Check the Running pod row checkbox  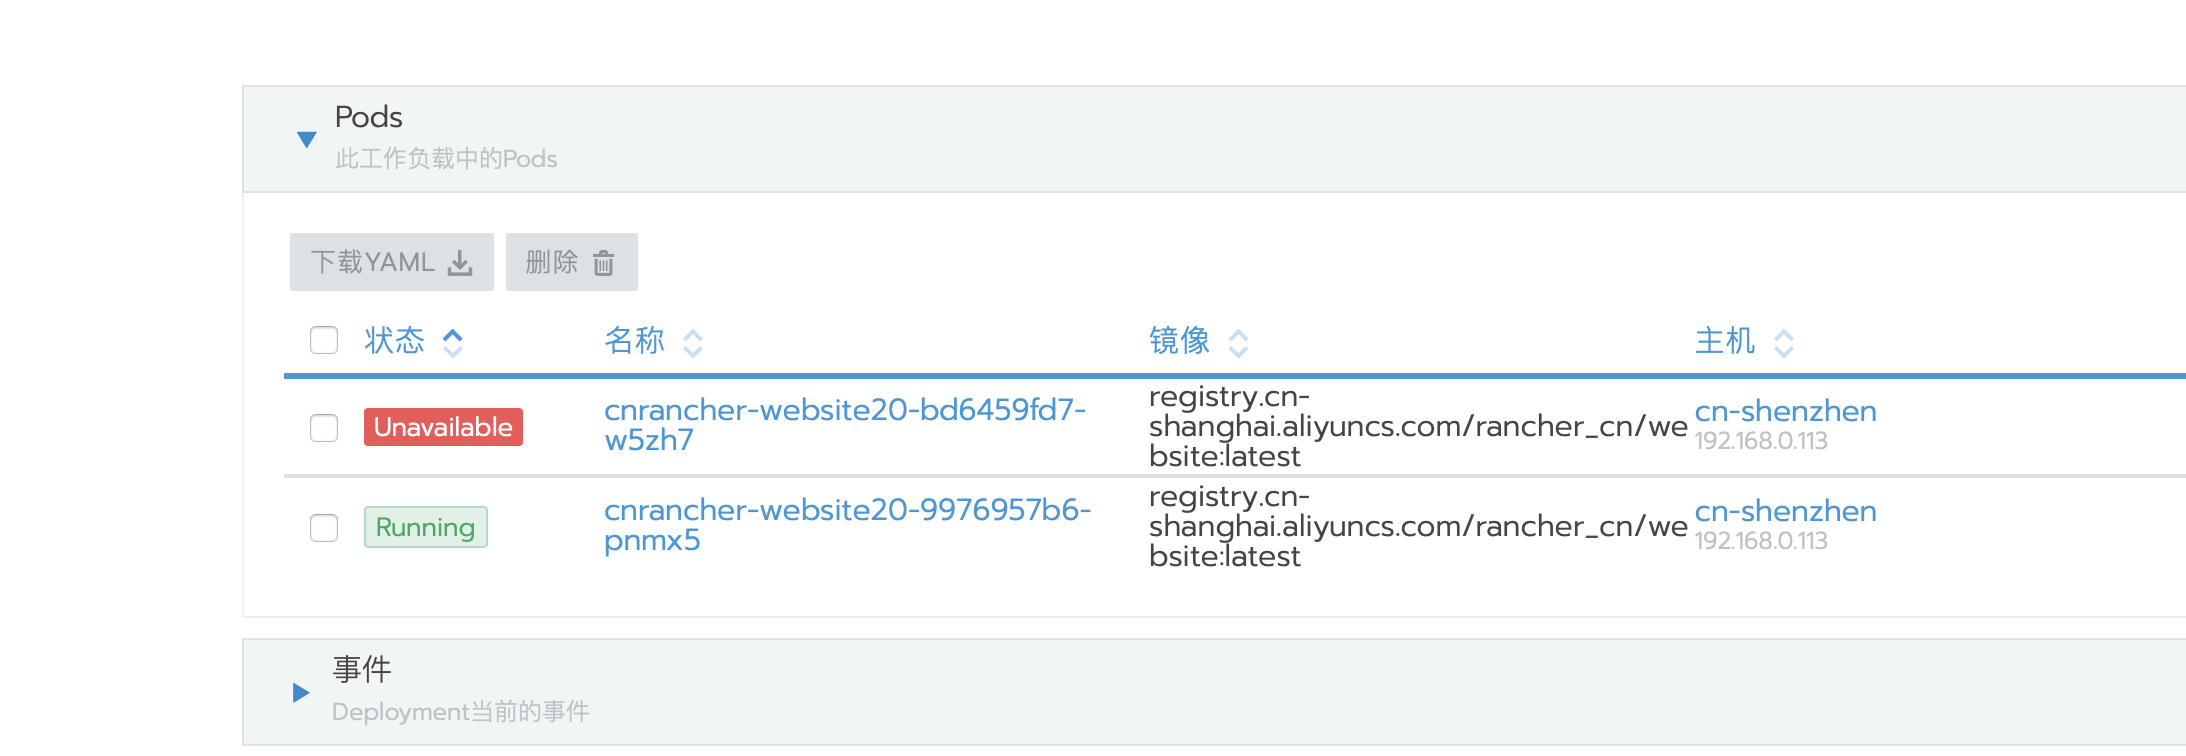pyautogui.click(x=324, y=527)
